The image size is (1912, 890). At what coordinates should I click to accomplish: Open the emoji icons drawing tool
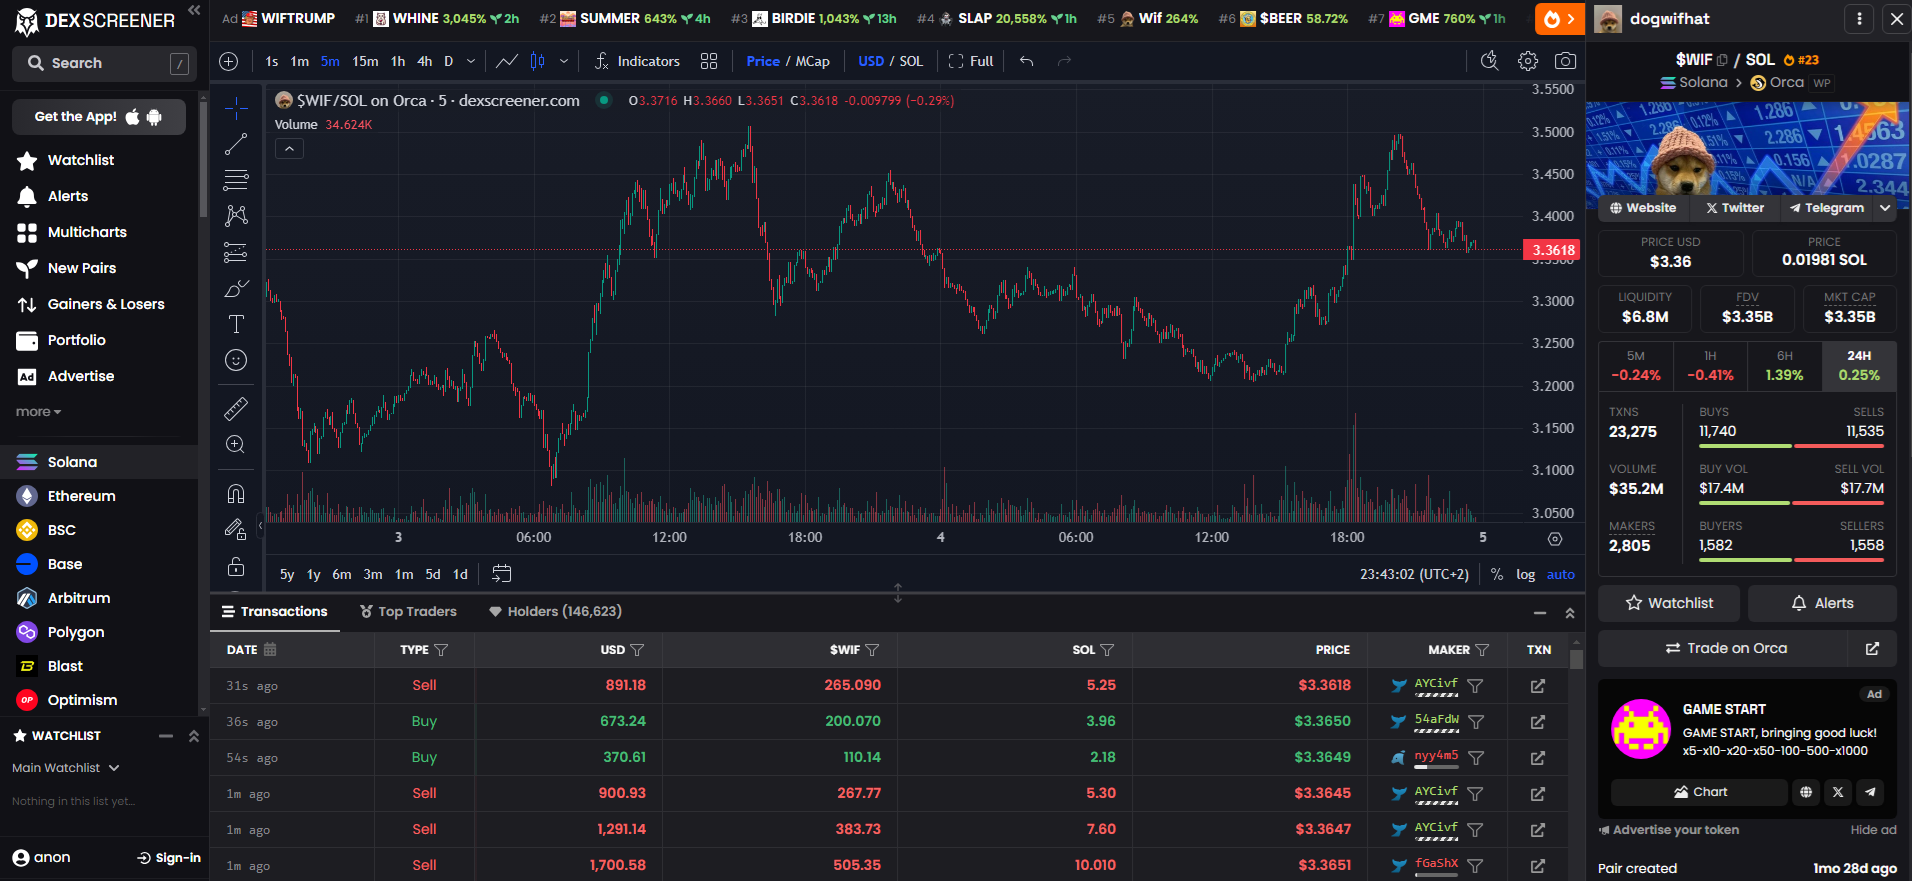tap(236, 360)
